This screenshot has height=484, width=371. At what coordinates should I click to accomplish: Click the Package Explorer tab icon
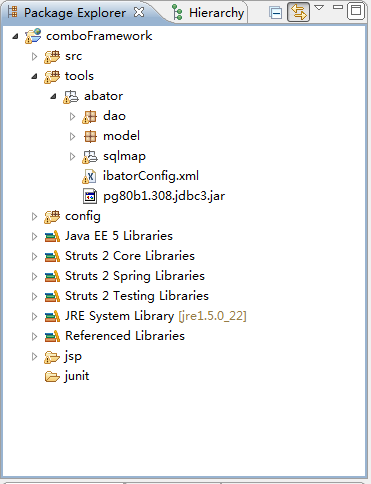point(13,12)
